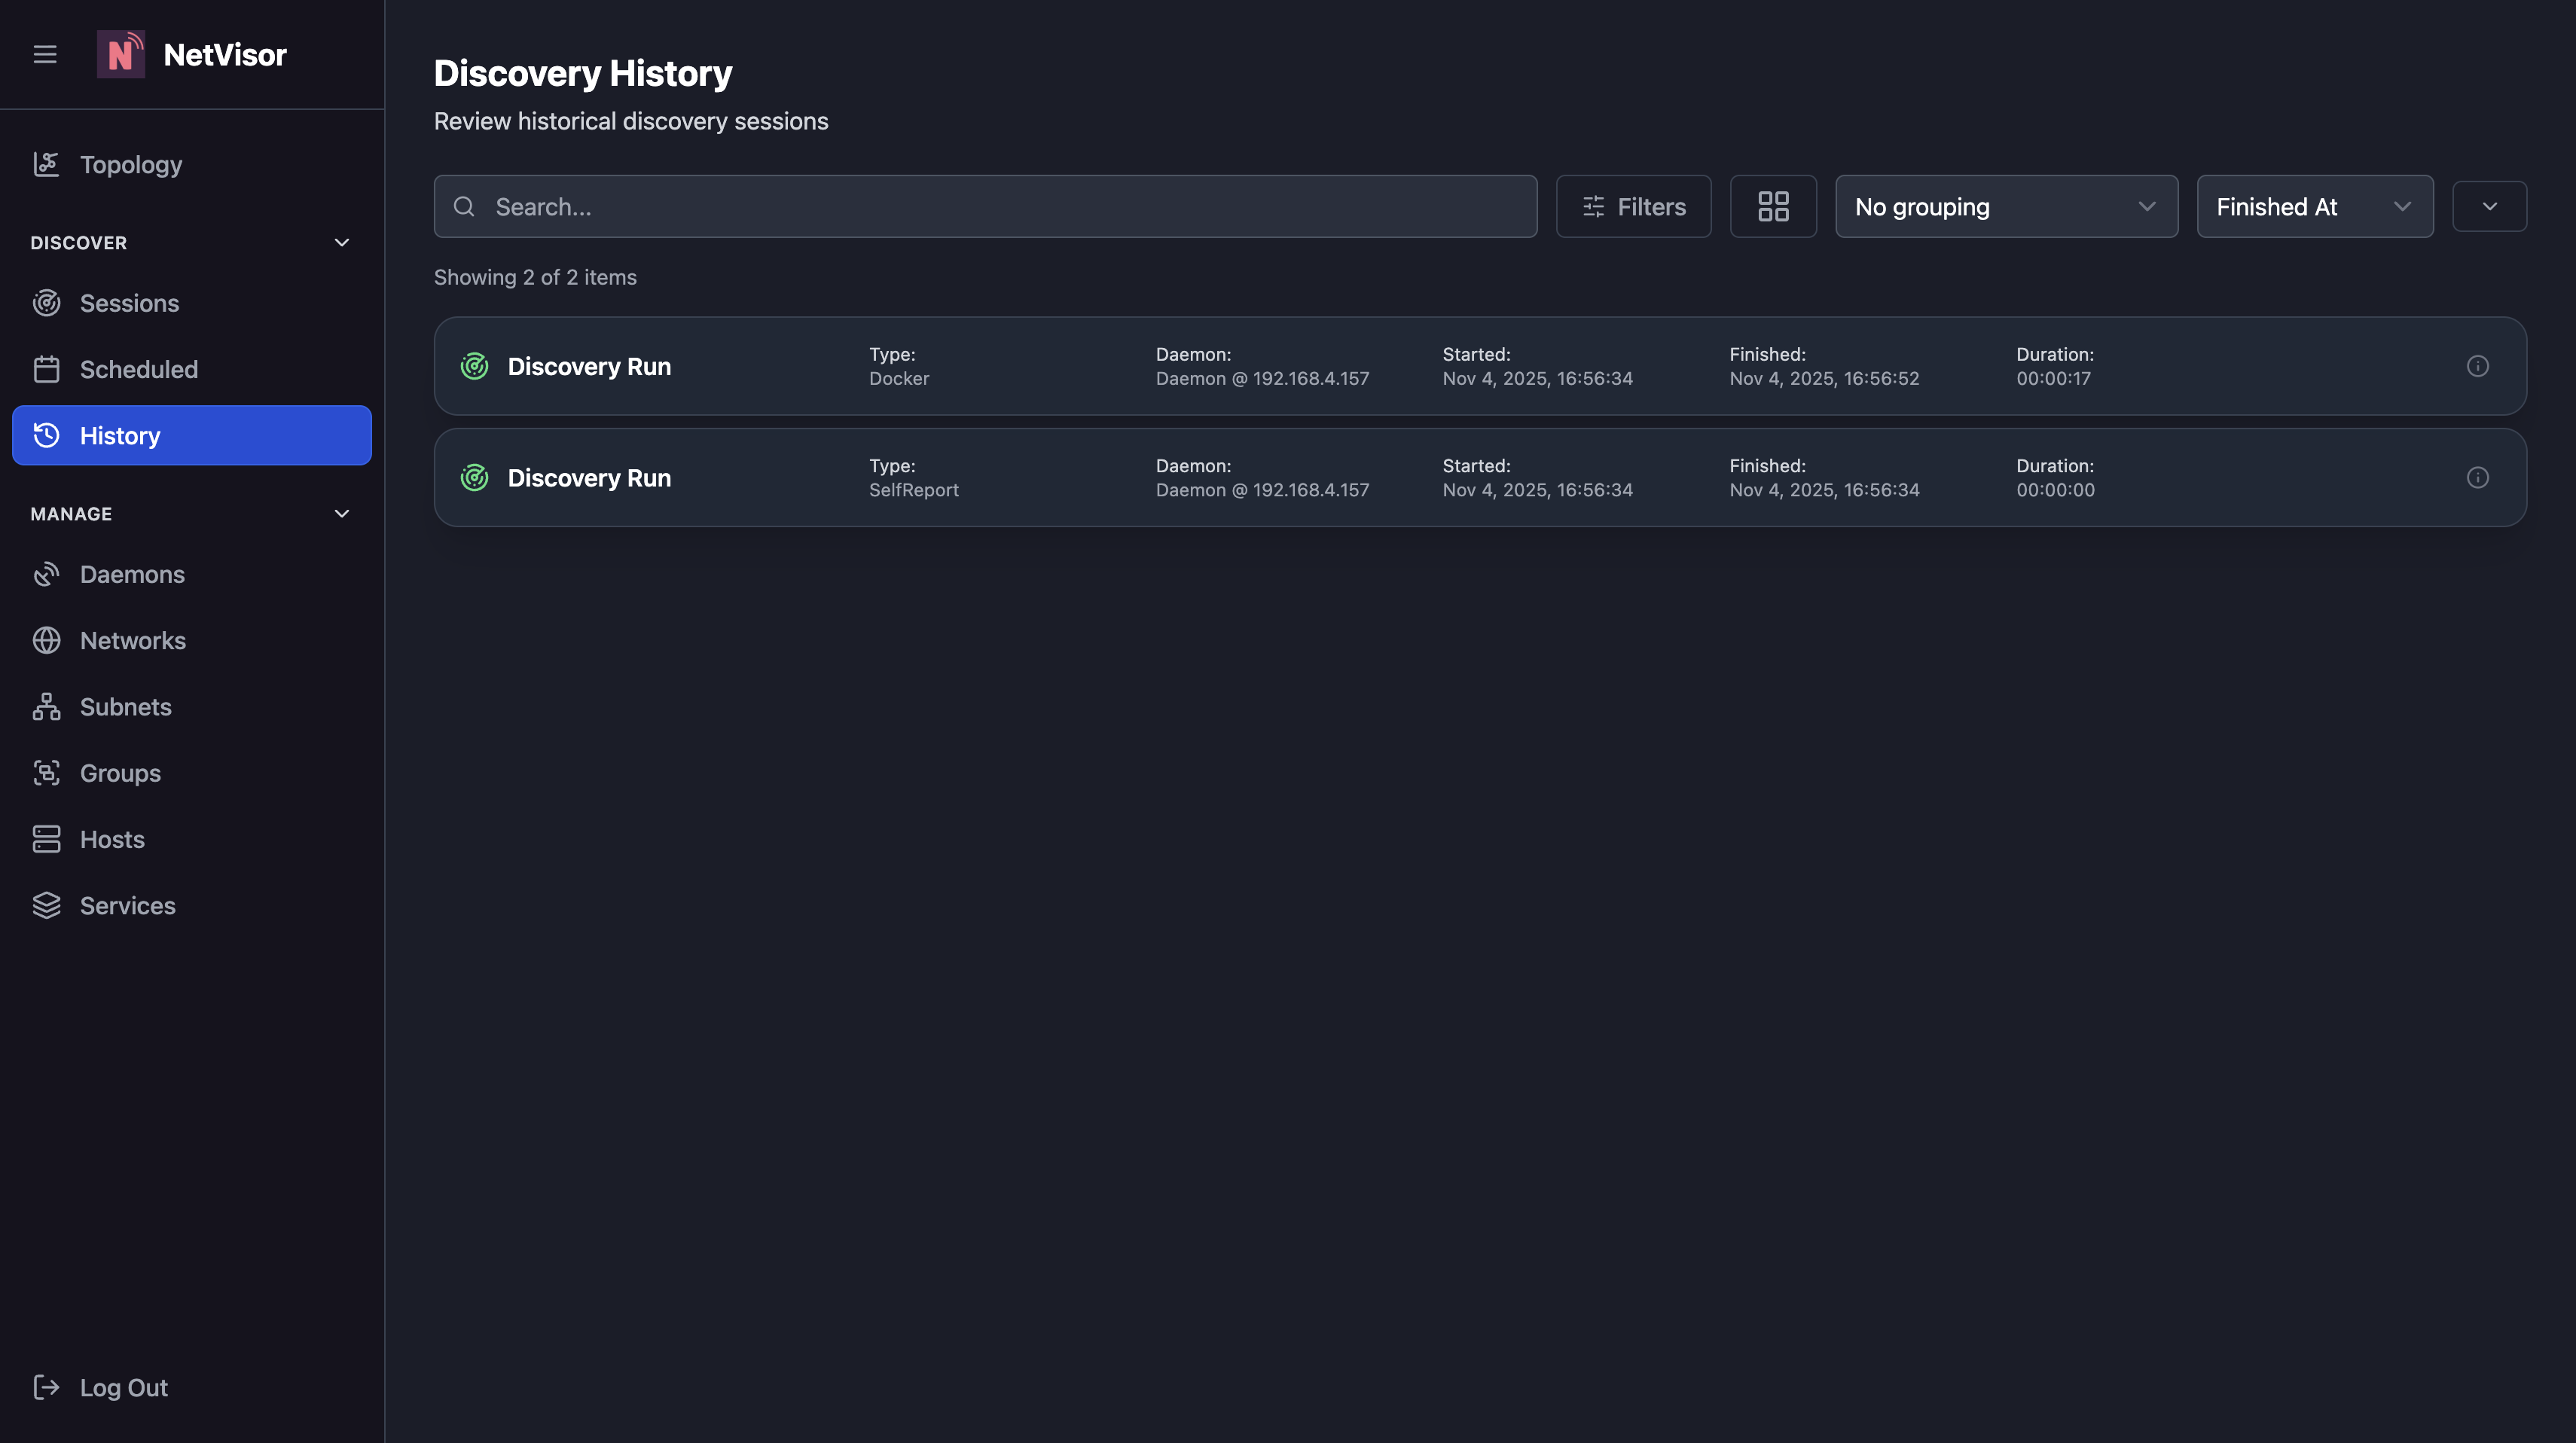
Task: Open the Topology page
Action: point(192,164)
